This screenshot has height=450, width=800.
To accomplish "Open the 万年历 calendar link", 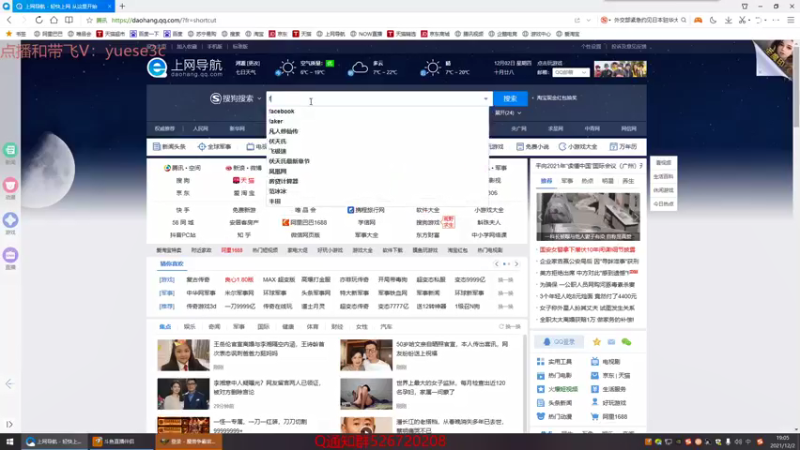I will coord(623,147).
